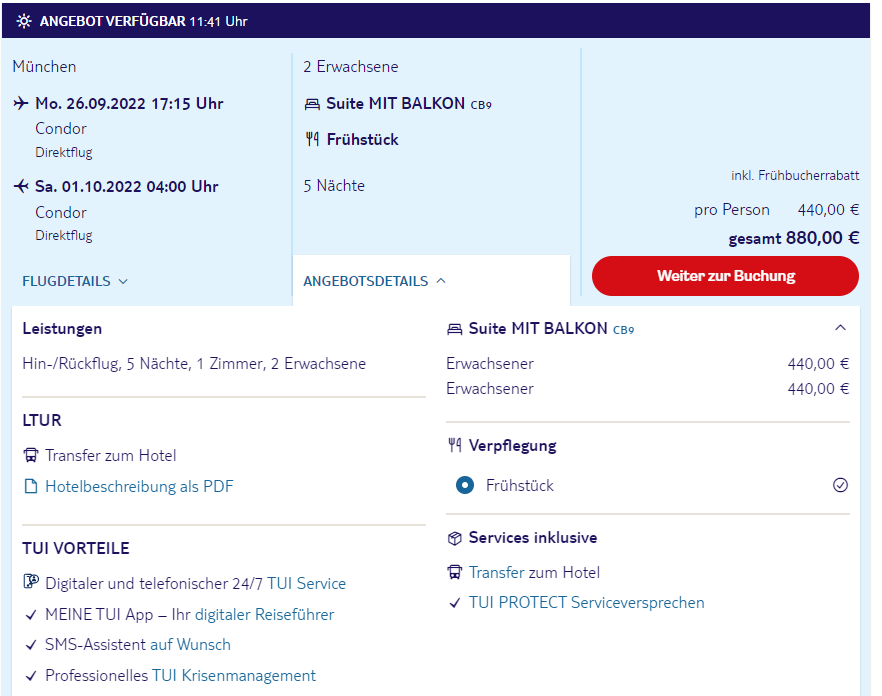Click the phone service icon under TUI Vorteile

click(30, 583)
